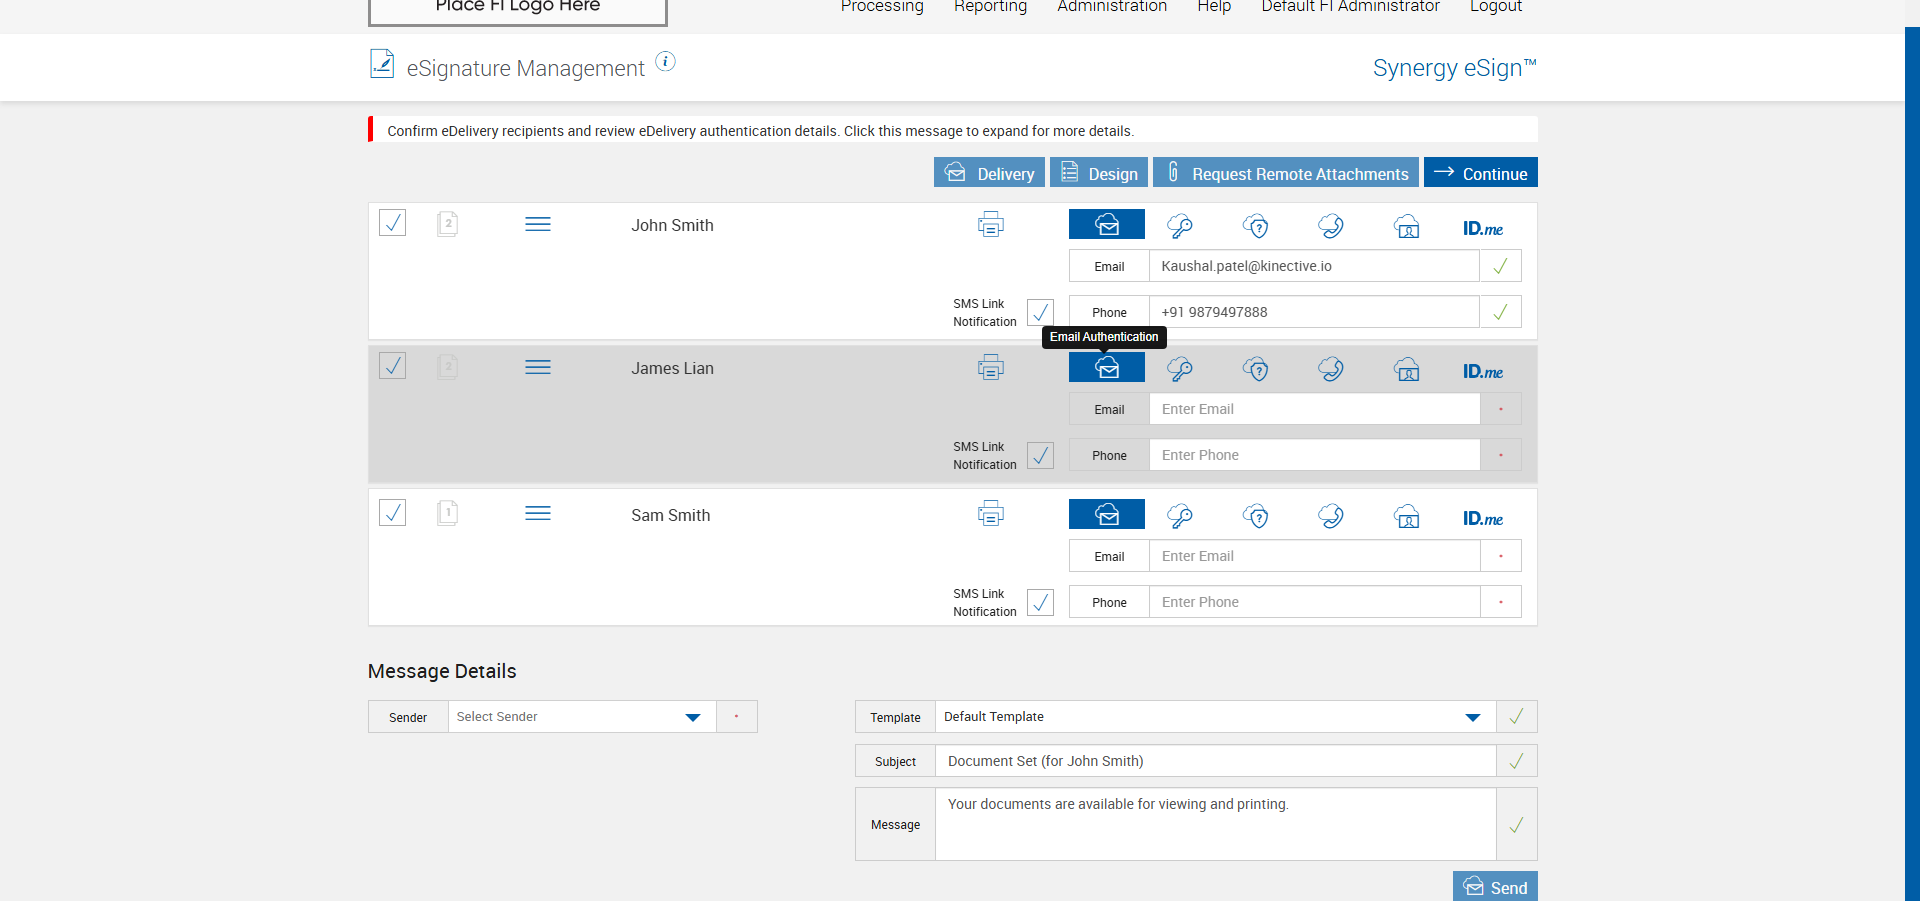Click reorder handle for John Smith
The height and width of the screenshot is (901, 1920).
pyautogui.click(x=538, y=224)
